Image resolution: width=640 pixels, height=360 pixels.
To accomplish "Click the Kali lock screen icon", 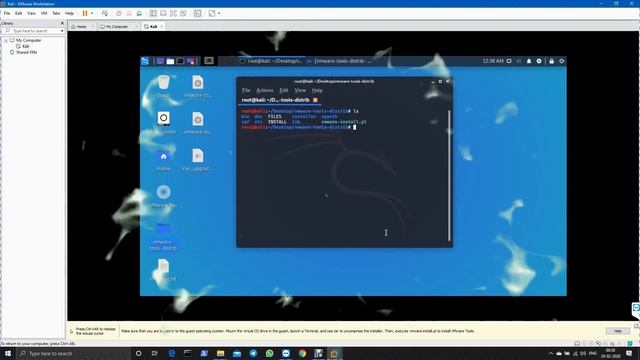I will (551, 61).
